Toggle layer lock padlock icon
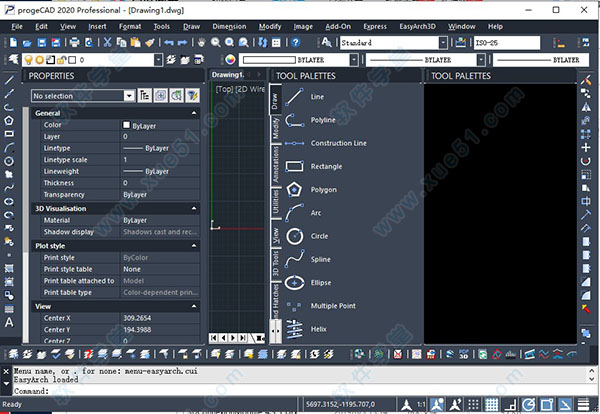Screen dimensions: 600x414 coord(61,60)
